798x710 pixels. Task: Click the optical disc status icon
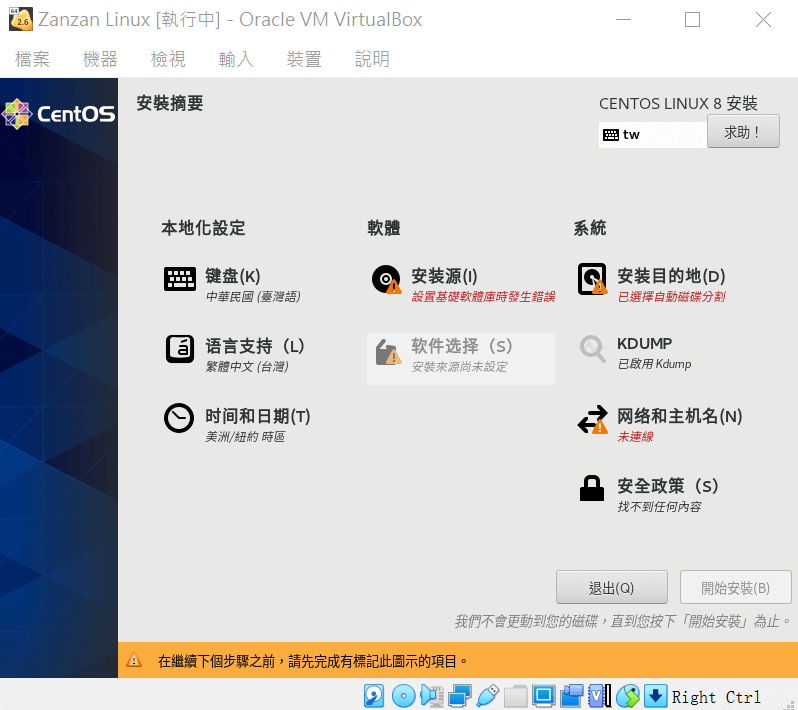(x=404, y=696)
